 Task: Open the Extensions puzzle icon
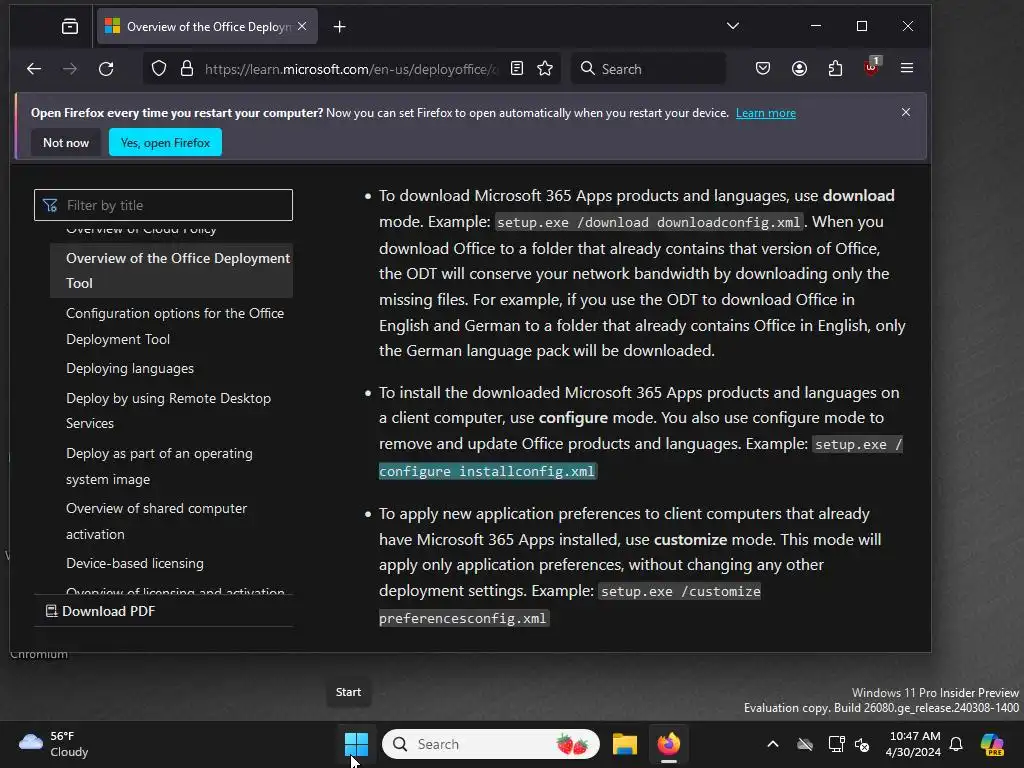tap(835, 69)
